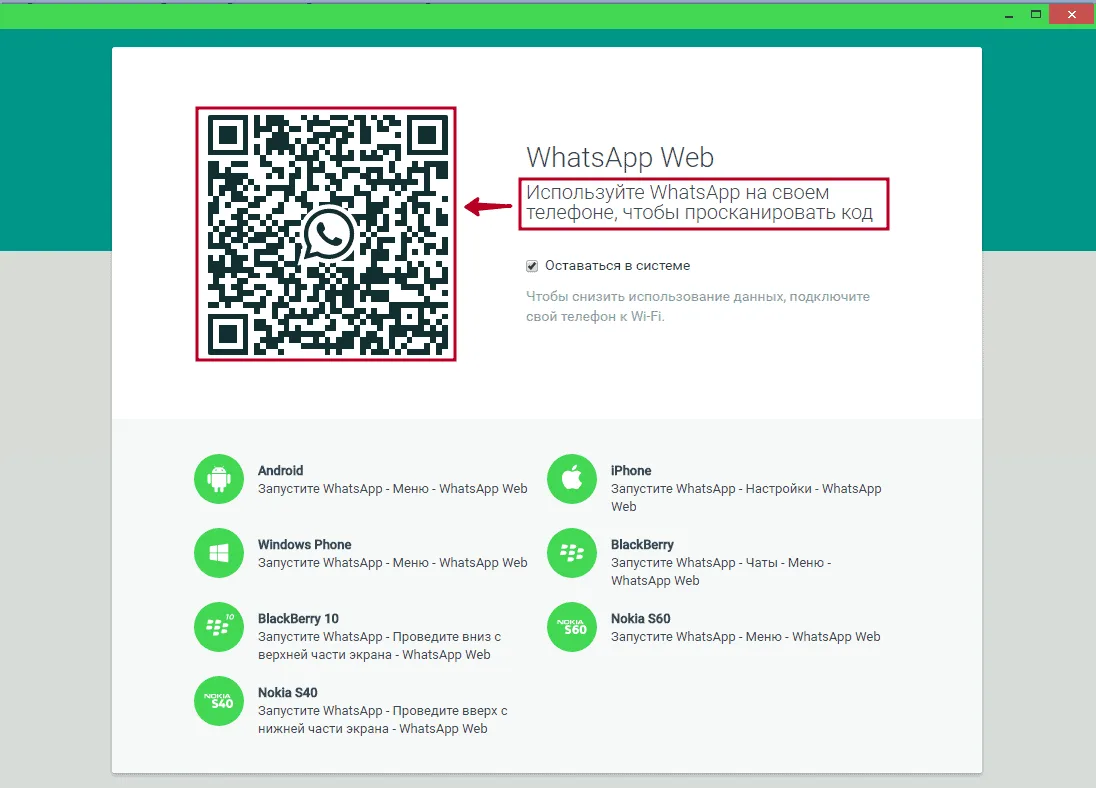Click the Windows Phone logo icon
1096x788 pixels.
coord(219,553)
